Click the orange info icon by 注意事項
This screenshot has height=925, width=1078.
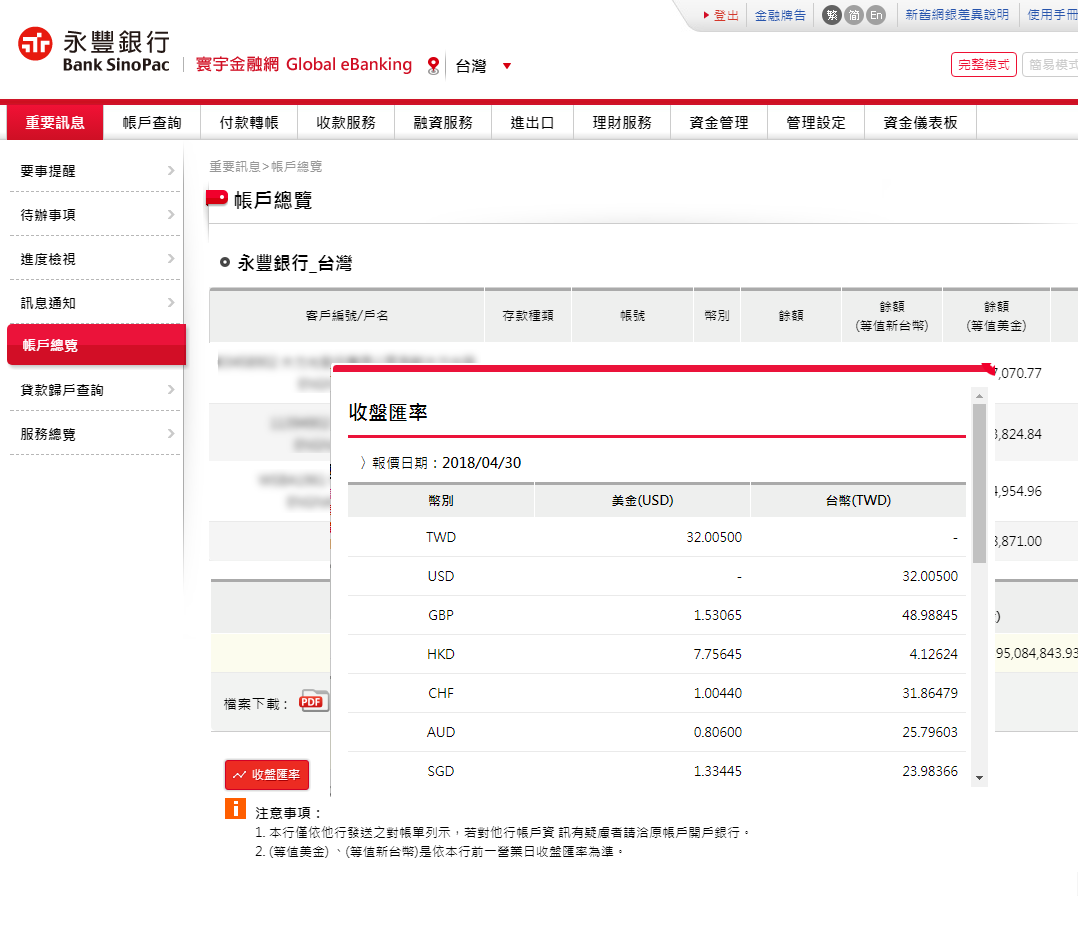click(235, 808)
